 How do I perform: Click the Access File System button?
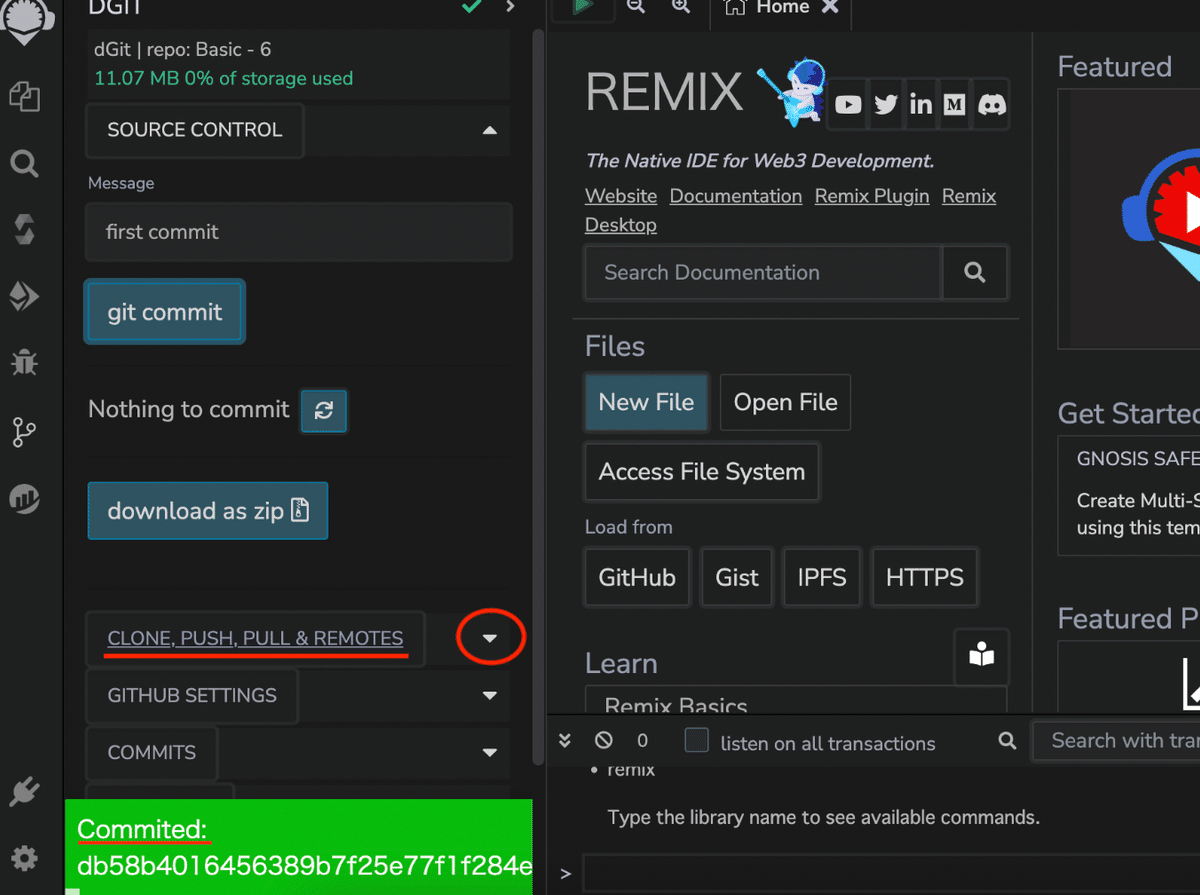[x=702, y=472]
